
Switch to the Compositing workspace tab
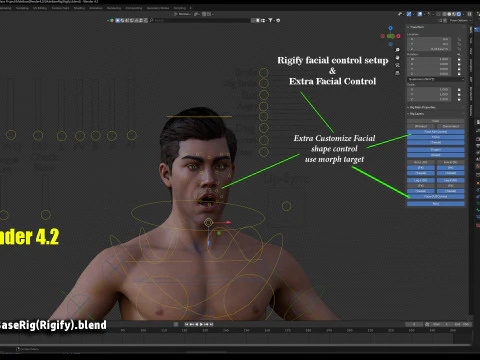[x=134, y=8]
